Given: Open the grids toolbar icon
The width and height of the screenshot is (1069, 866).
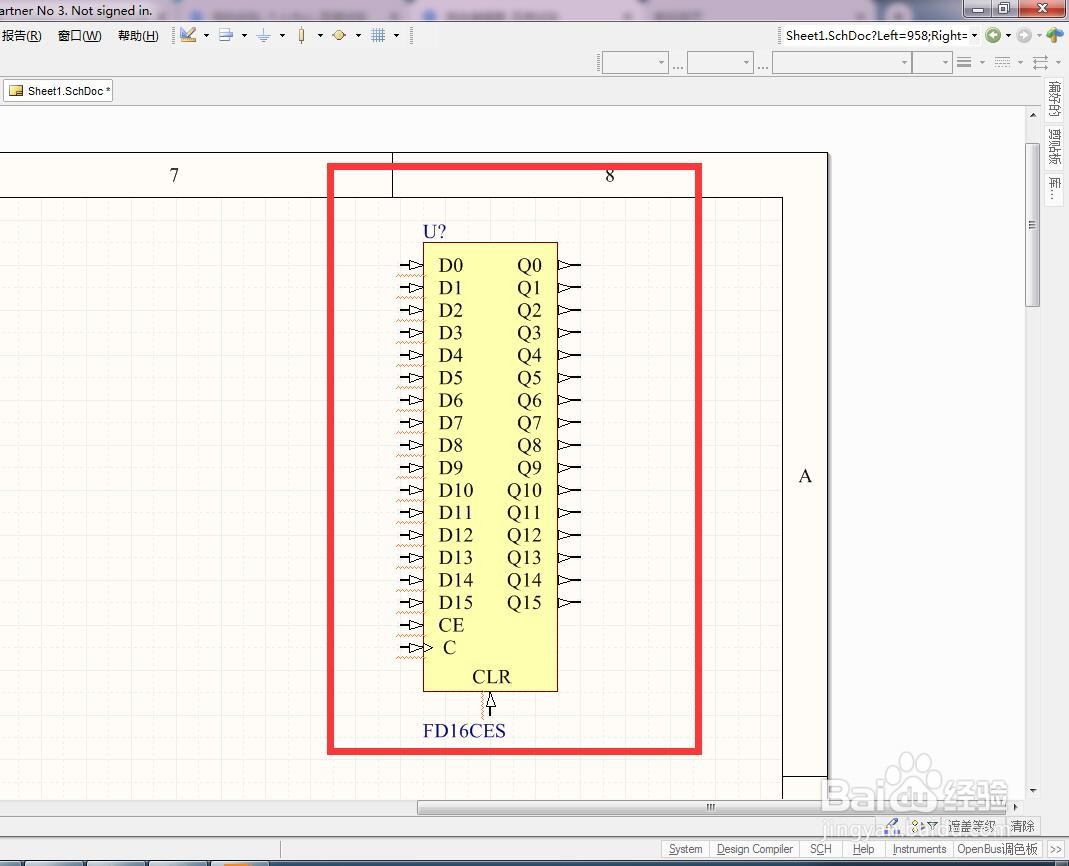Looking at the screenshot, I should click(x=378, y=35).
